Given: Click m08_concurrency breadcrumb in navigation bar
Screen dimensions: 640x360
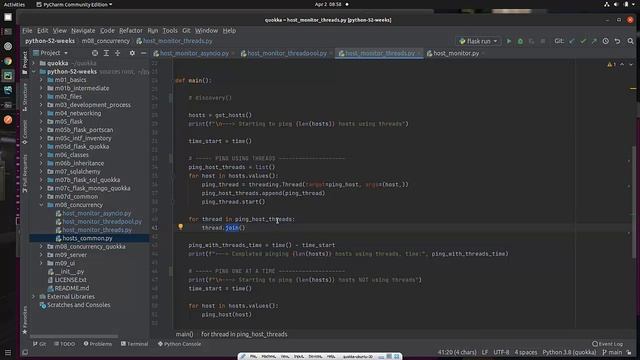Looking at the screenshot, I should tap(106, 41).
